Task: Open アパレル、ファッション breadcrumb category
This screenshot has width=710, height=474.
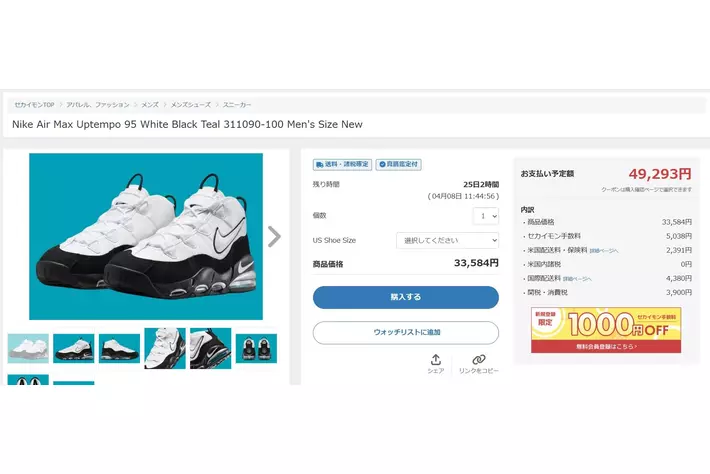Action: click(98, 104)
